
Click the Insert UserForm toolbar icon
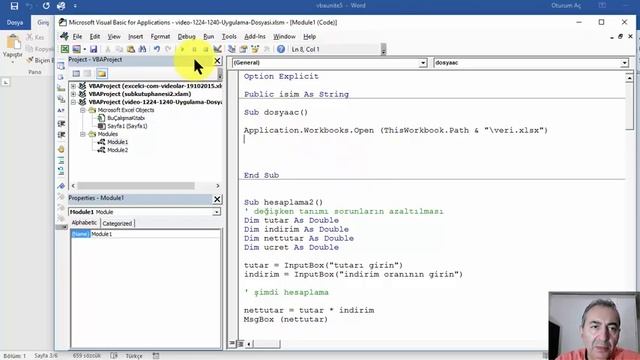[x=76, y=49]
